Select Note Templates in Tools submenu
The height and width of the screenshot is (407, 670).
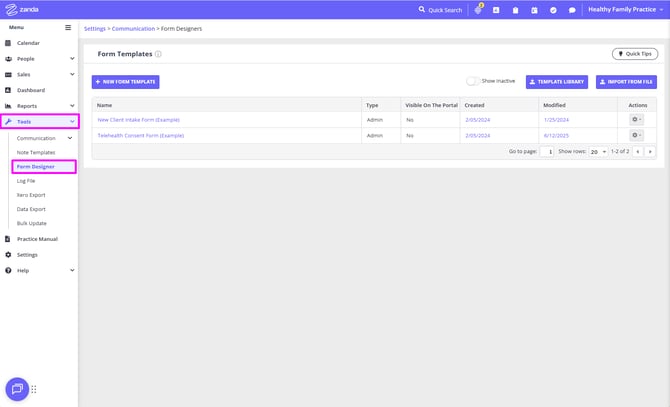pyautogui.click(x=36, y=152)
